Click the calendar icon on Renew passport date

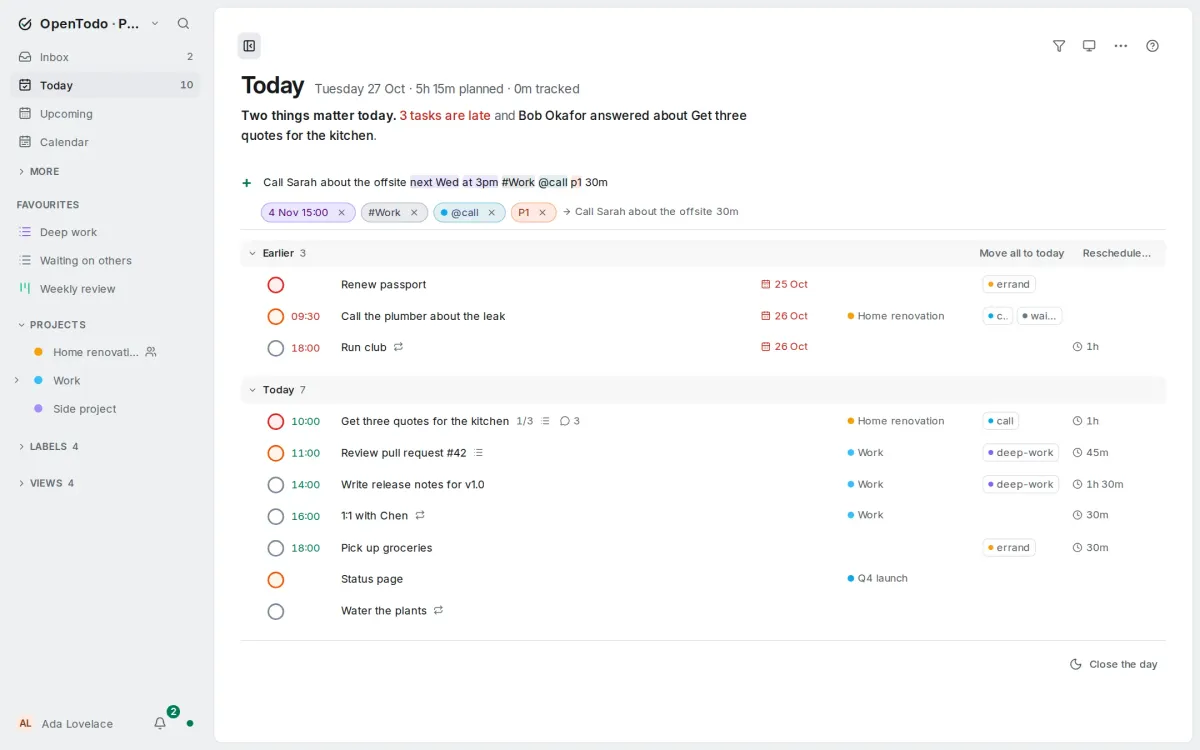[766, 284]
